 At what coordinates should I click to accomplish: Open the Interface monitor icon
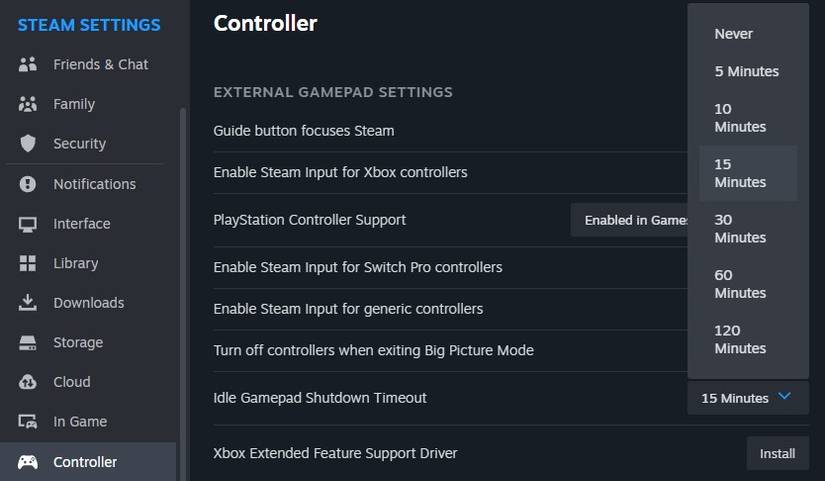point(28,224)
